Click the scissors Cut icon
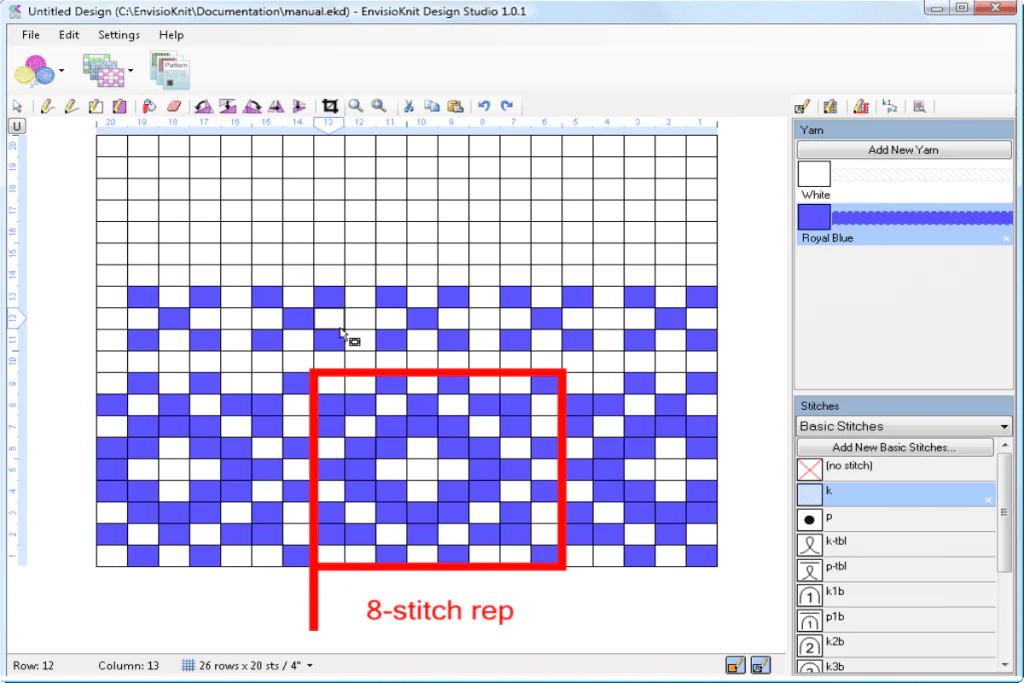Screen dimensions: 1024x683 point(408,106)
